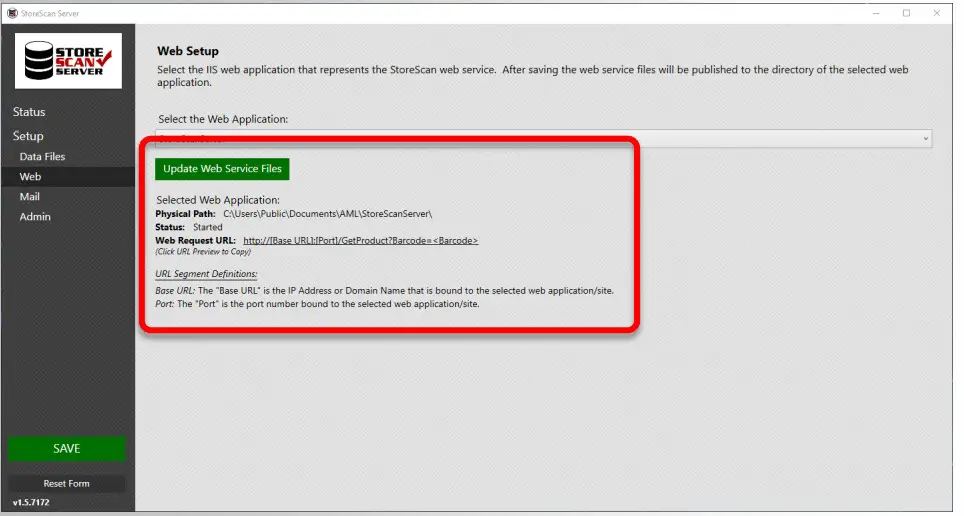Click the URL Segment Definitions label

click(x=206, y=274)
